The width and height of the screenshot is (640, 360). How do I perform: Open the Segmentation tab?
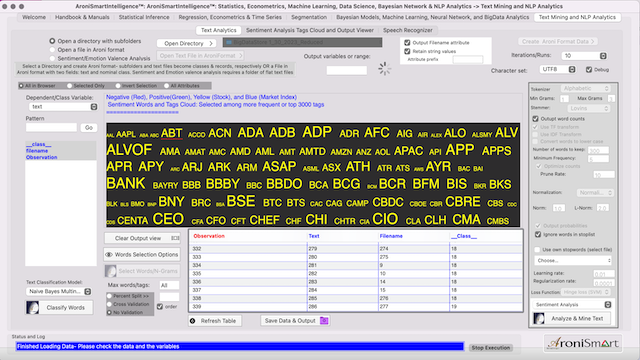pyautogui.click(x=309, y=17)
